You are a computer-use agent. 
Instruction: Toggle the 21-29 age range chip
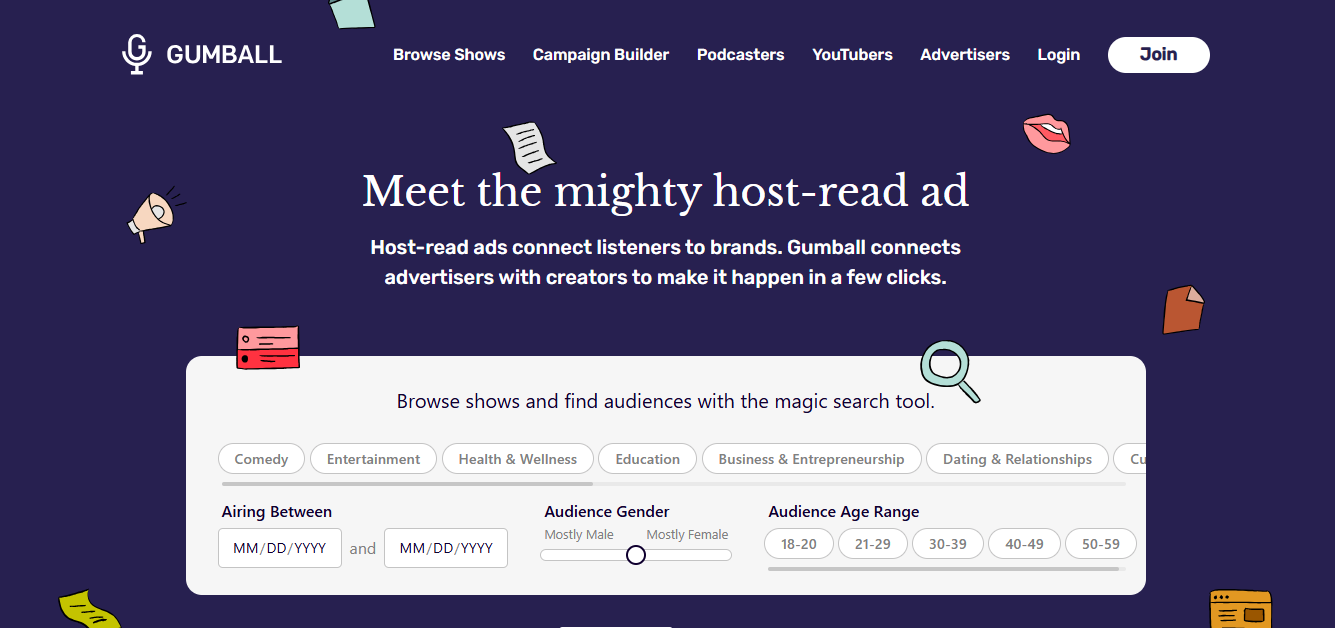873,544
